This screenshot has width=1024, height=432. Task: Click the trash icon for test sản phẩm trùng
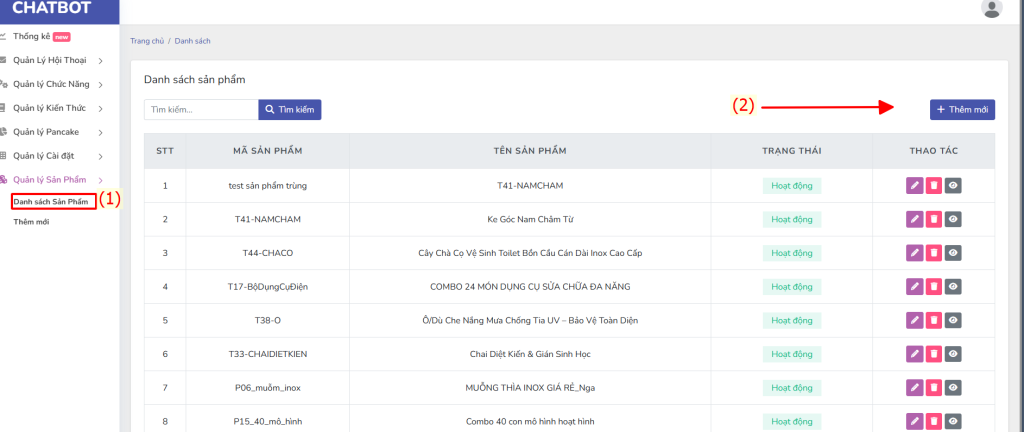pyautogui.click(x=933, y=185)
